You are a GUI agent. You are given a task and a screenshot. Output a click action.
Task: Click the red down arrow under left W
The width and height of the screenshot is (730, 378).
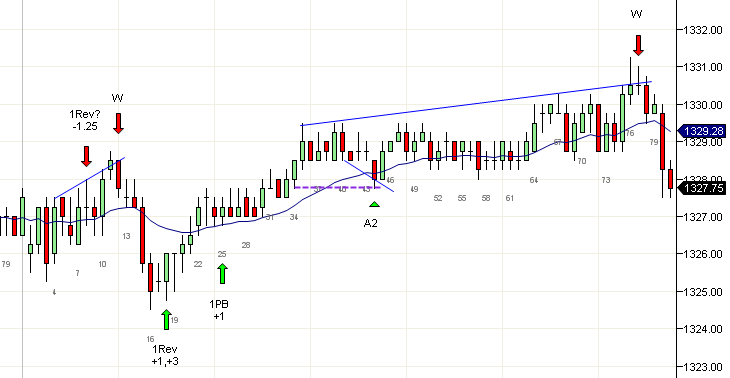[118, 123]
